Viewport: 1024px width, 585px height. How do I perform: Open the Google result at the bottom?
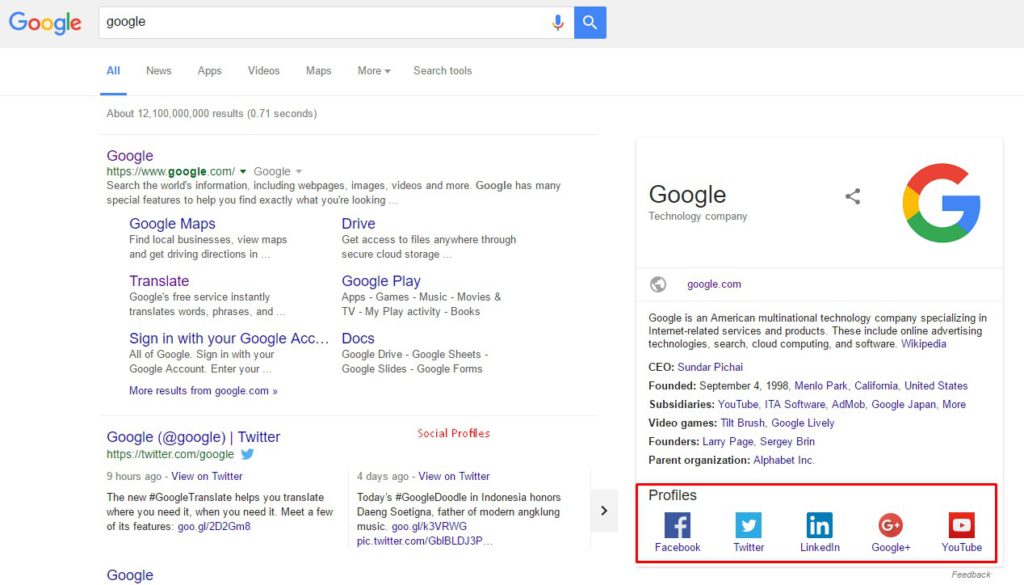tap(130, 575)
